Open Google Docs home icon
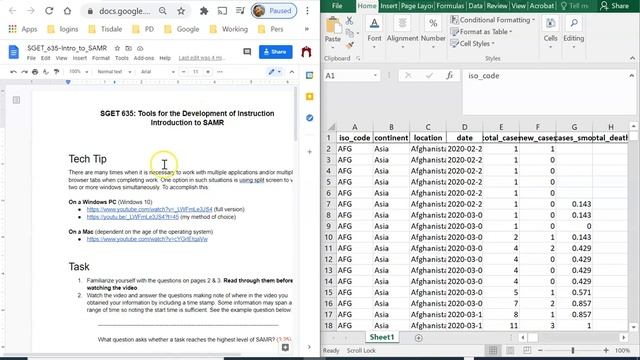Image resolution: width=640 pixels, height=360 pixels. 13,52
